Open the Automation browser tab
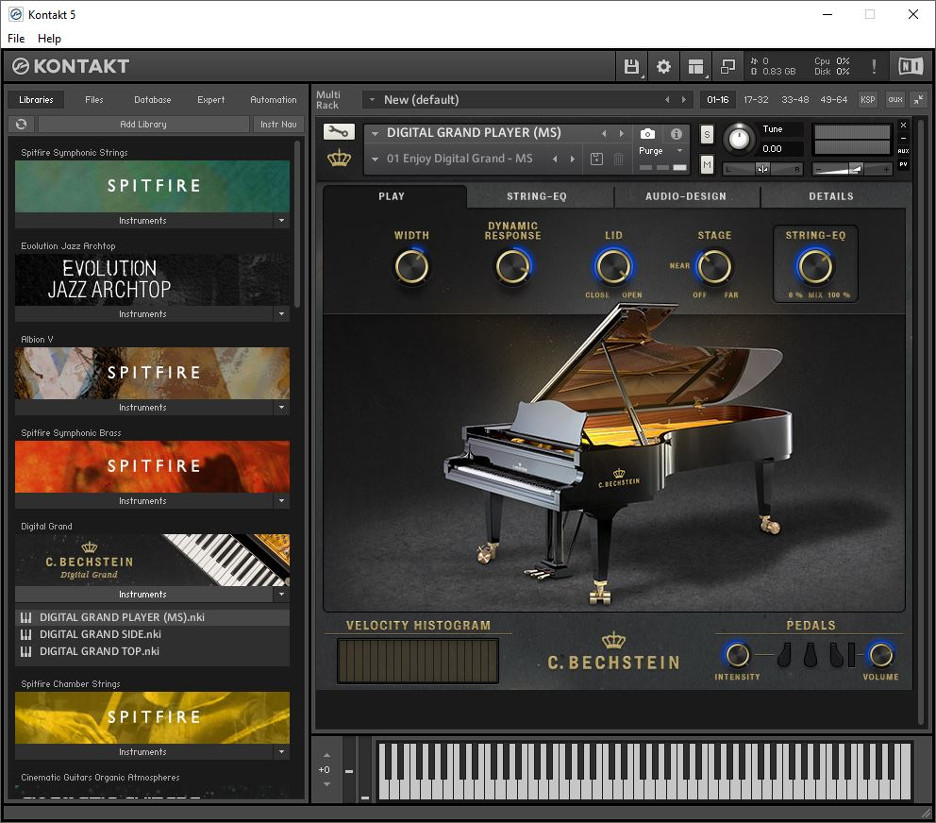Image resolution: width=936 pixels, height=823 pixels. click(x=273, y=100)
